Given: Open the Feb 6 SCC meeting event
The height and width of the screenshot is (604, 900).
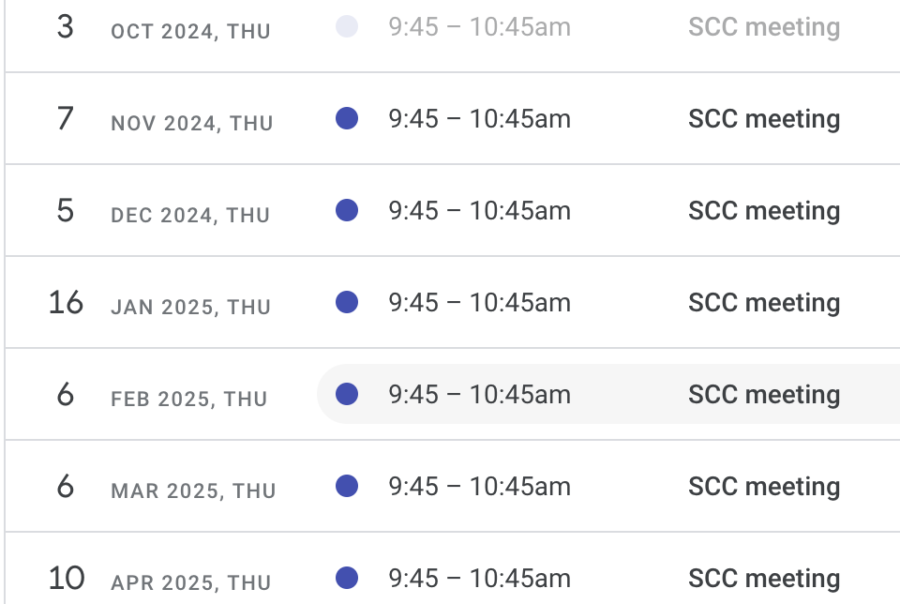Looking at the screenshot, I should (608, 394).
